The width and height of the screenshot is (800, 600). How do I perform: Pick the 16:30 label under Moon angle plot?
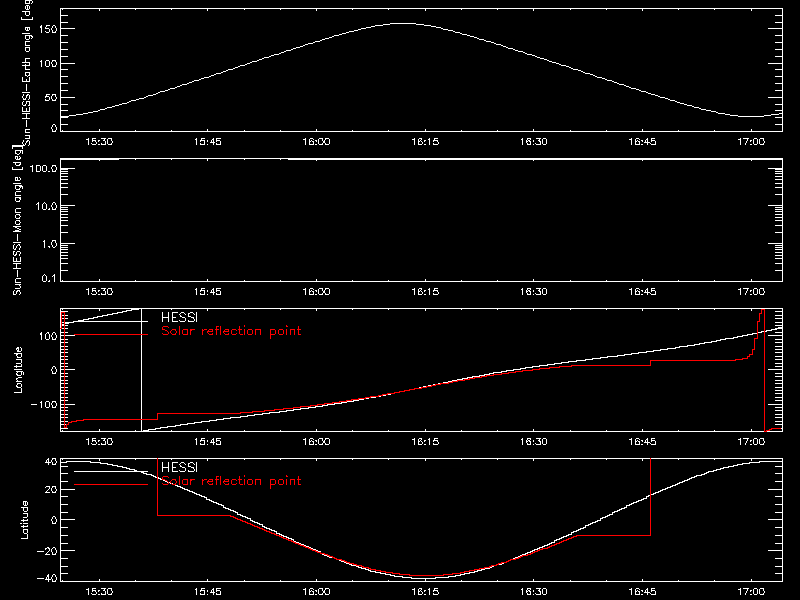534,291
